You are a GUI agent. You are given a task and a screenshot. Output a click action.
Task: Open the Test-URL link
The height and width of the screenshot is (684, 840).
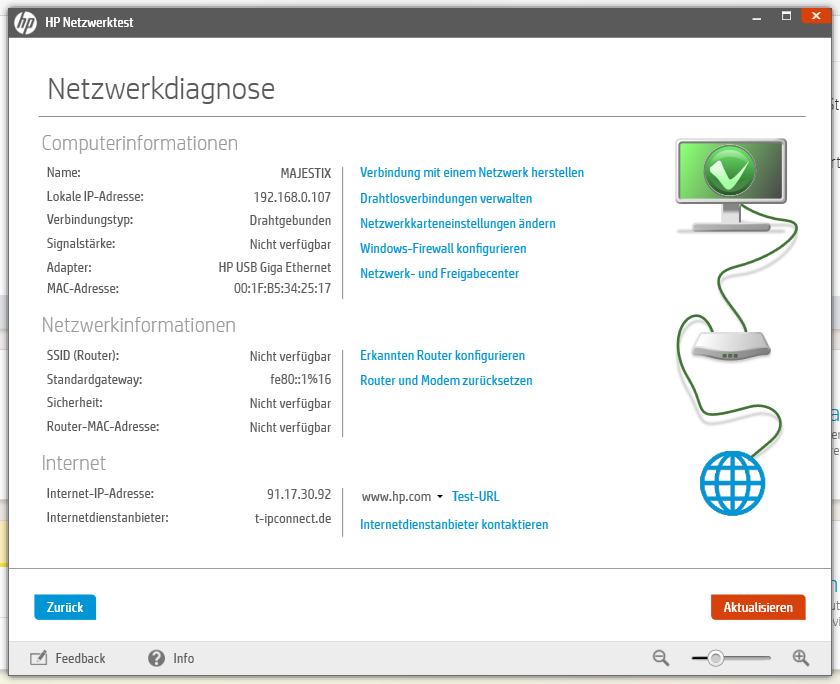click(475, 496)
